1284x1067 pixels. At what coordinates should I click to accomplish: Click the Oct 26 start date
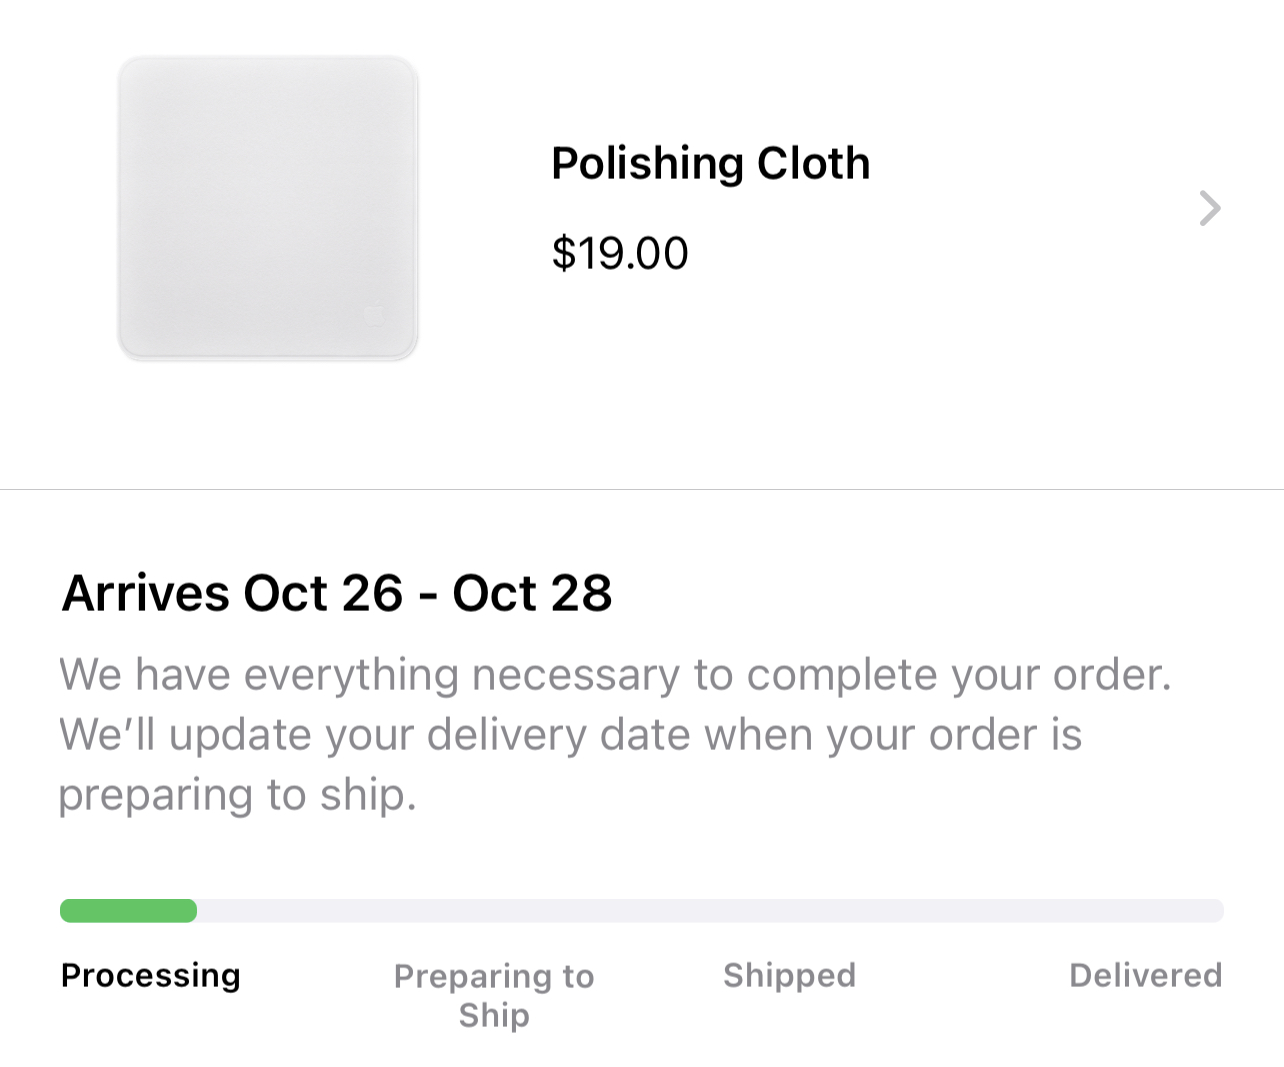(x=323, y=593)
